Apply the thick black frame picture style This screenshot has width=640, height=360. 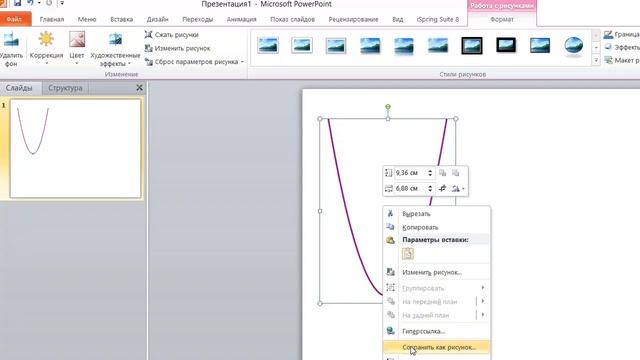tap(472, 45)
